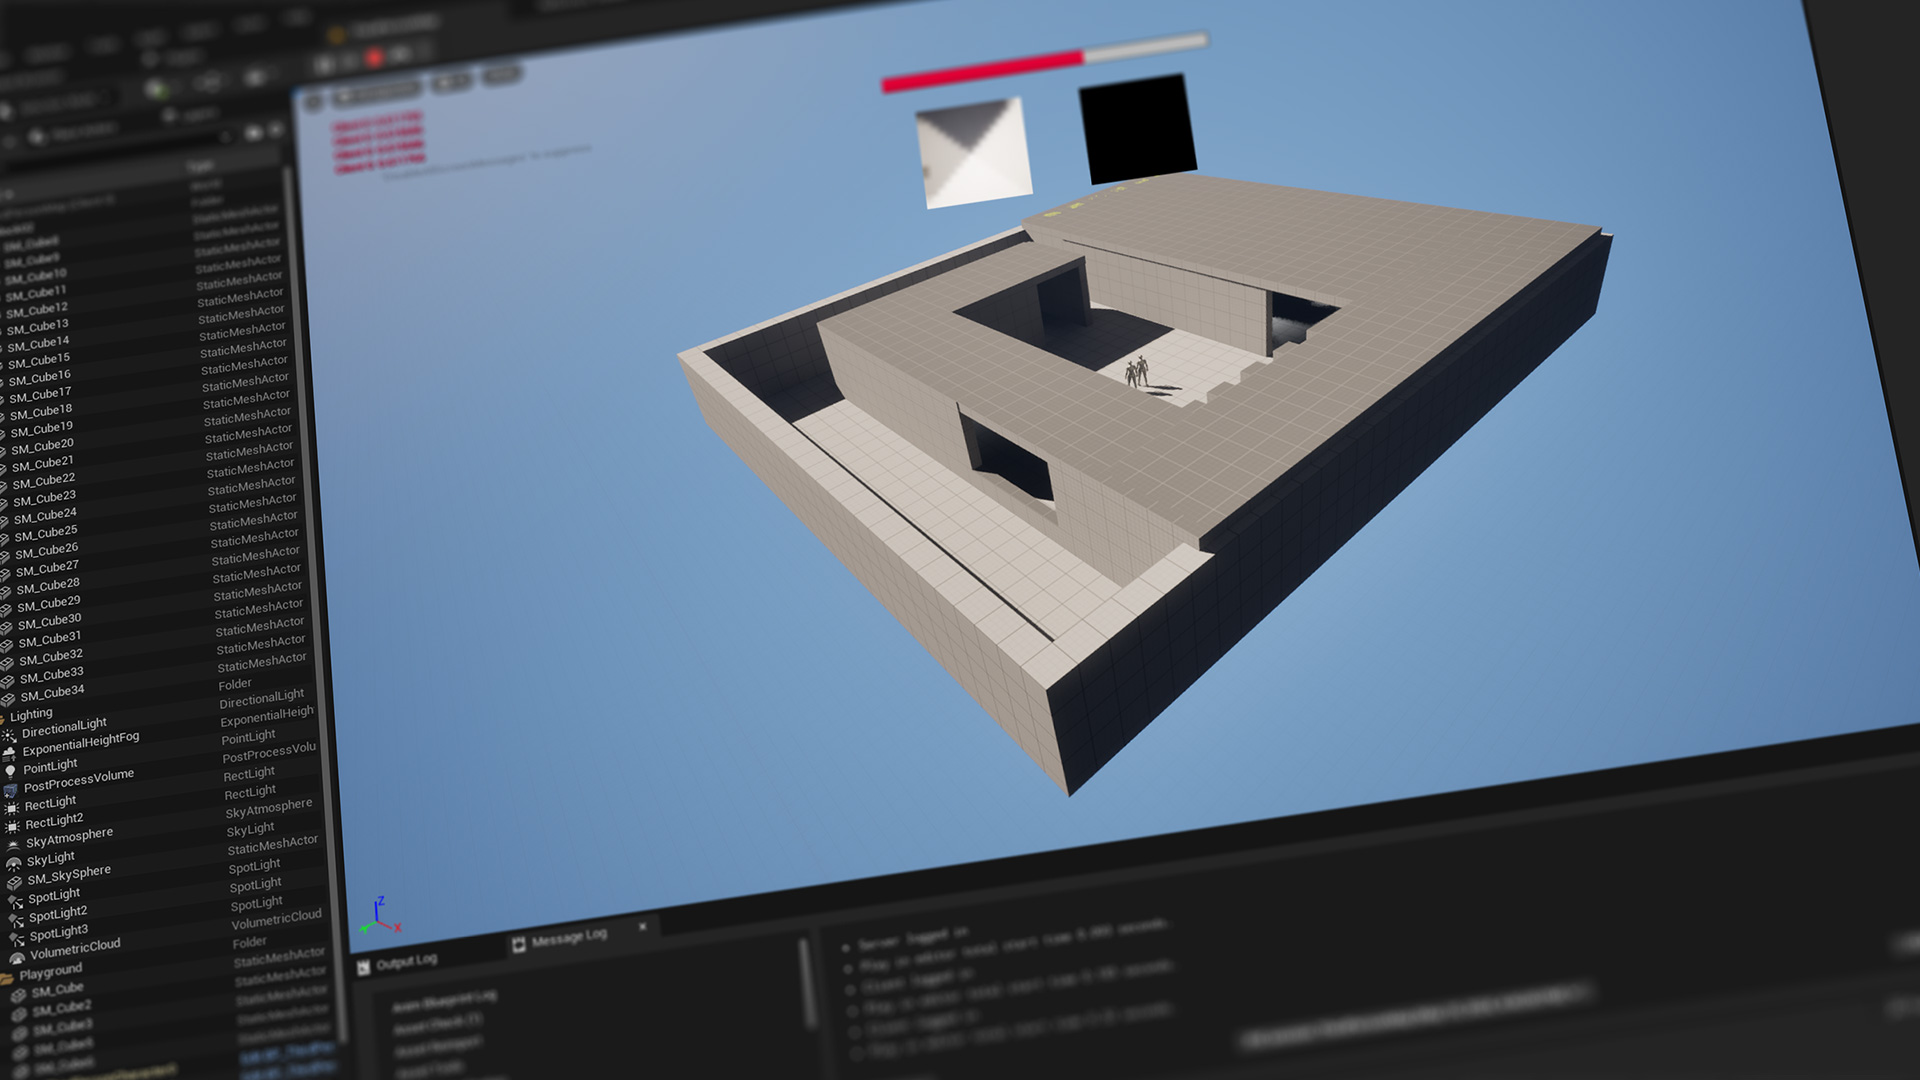Click the white gradient square thumbnail
1920x1080 pixels.
[973, 152]
